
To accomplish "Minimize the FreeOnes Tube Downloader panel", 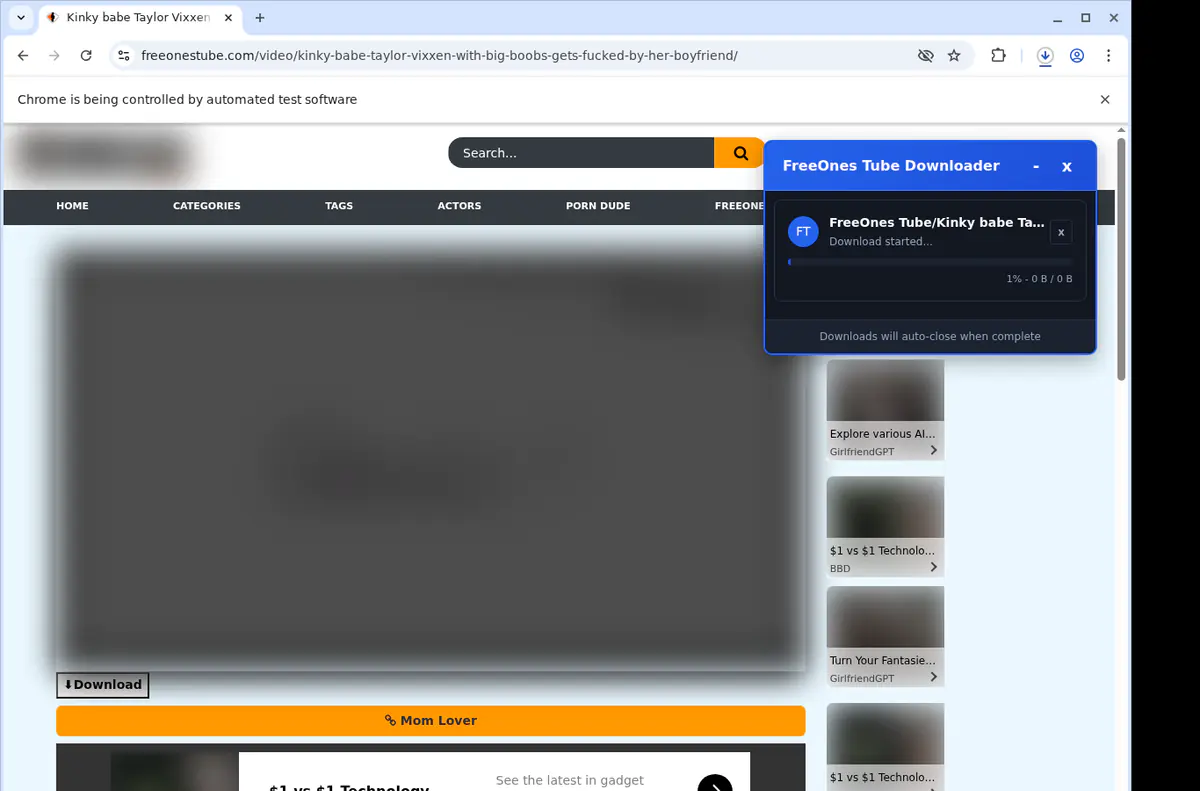I will click(1036, 166).
